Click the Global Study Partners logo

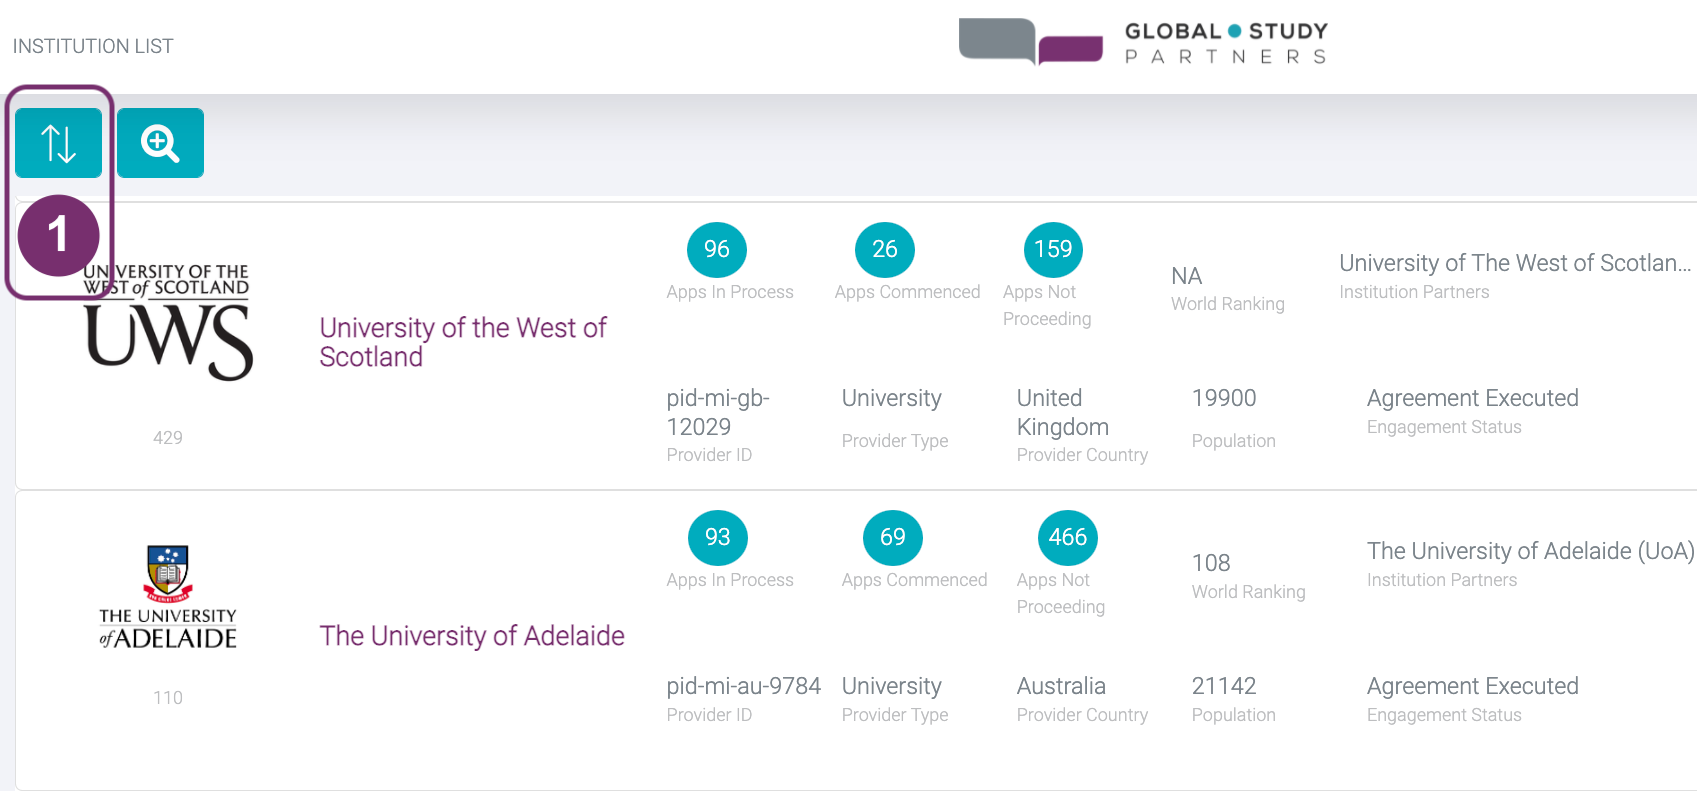(x=1143, y=43)
